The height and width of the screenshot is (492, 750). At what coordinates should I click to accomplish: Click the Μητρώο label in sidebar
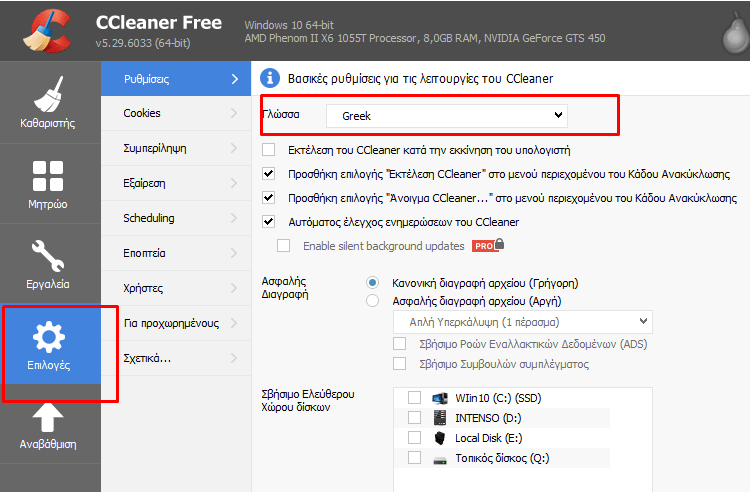coord(47,204)
